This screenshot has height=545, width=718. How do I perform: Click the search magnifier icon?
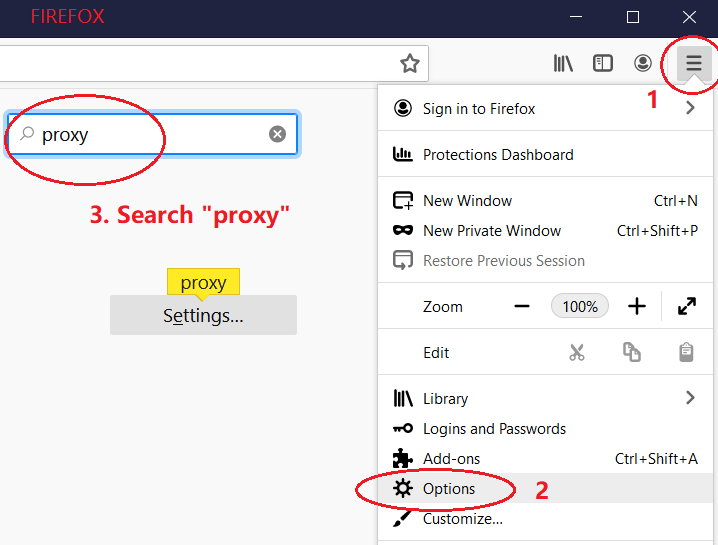point(27,134)
